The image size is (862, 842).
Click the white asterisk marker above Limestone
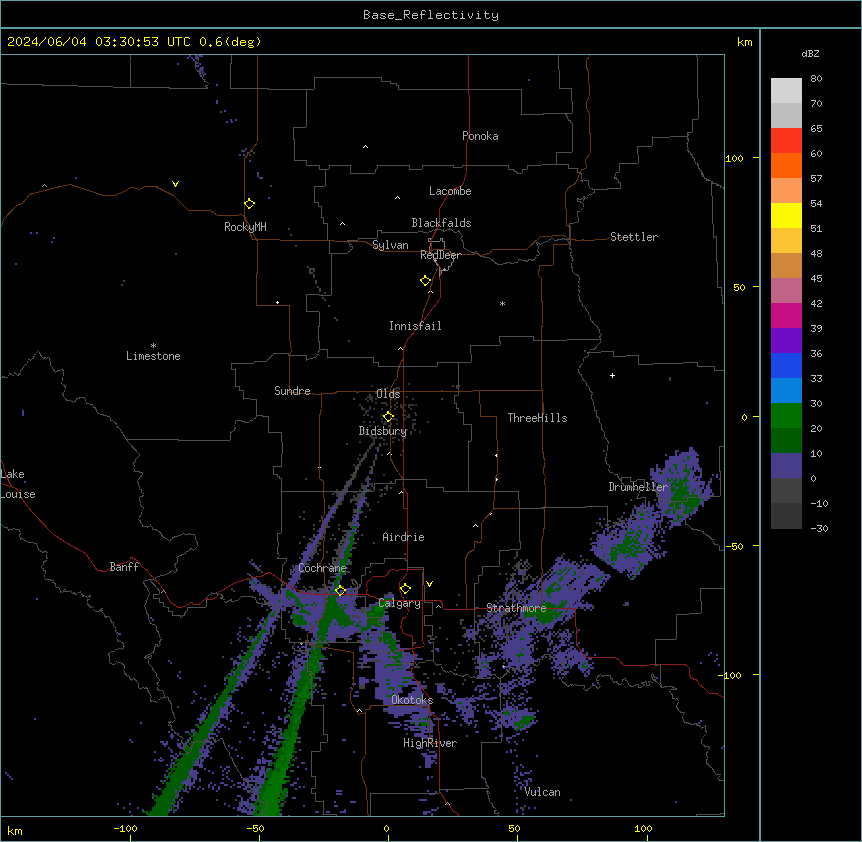click(x=153, y=346)
